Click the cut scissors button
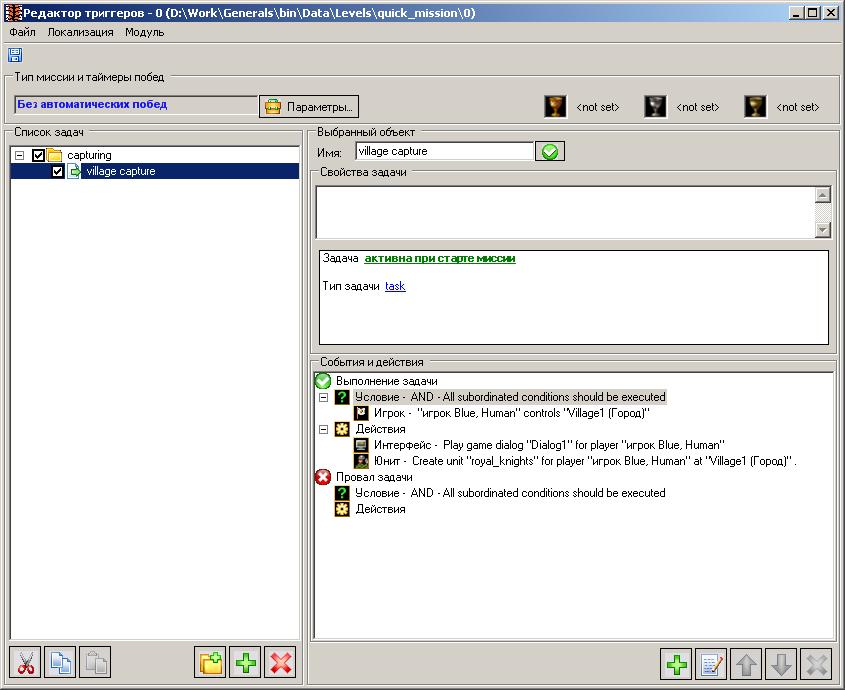 coord(25,662)
